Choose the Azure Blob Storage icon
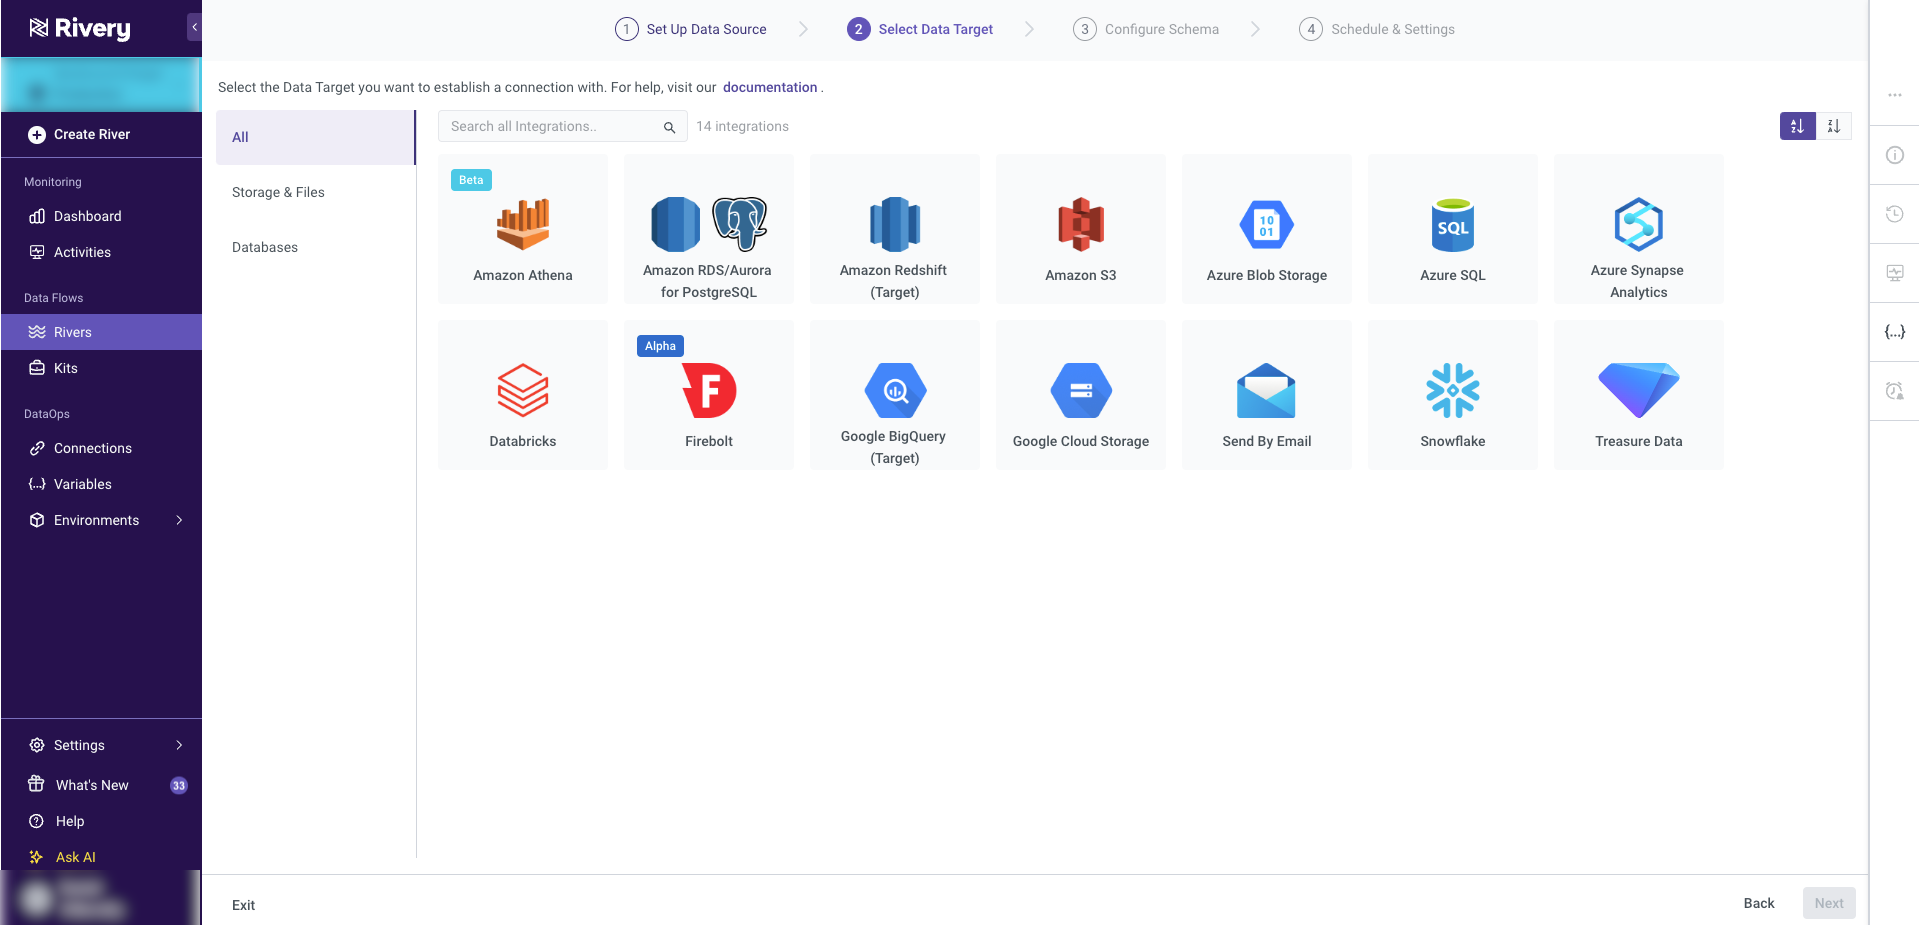This screenshot has width=1919, height=925. click(1267, 225)
